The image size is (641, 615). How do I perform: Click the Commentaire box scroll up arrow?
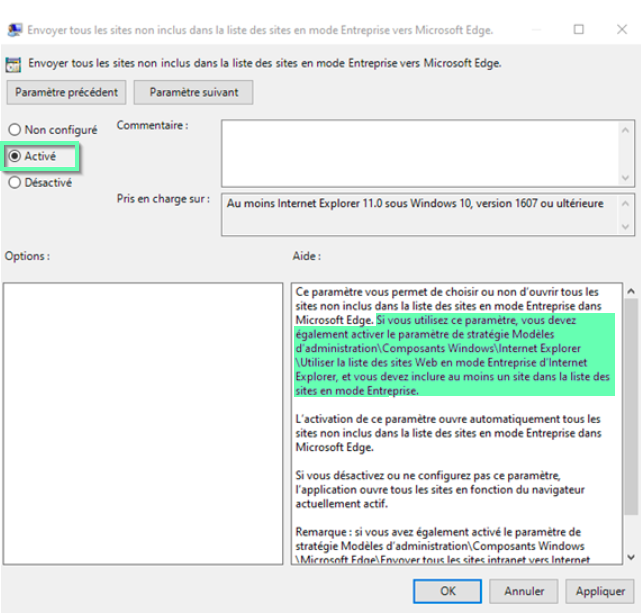pos(626,128)
